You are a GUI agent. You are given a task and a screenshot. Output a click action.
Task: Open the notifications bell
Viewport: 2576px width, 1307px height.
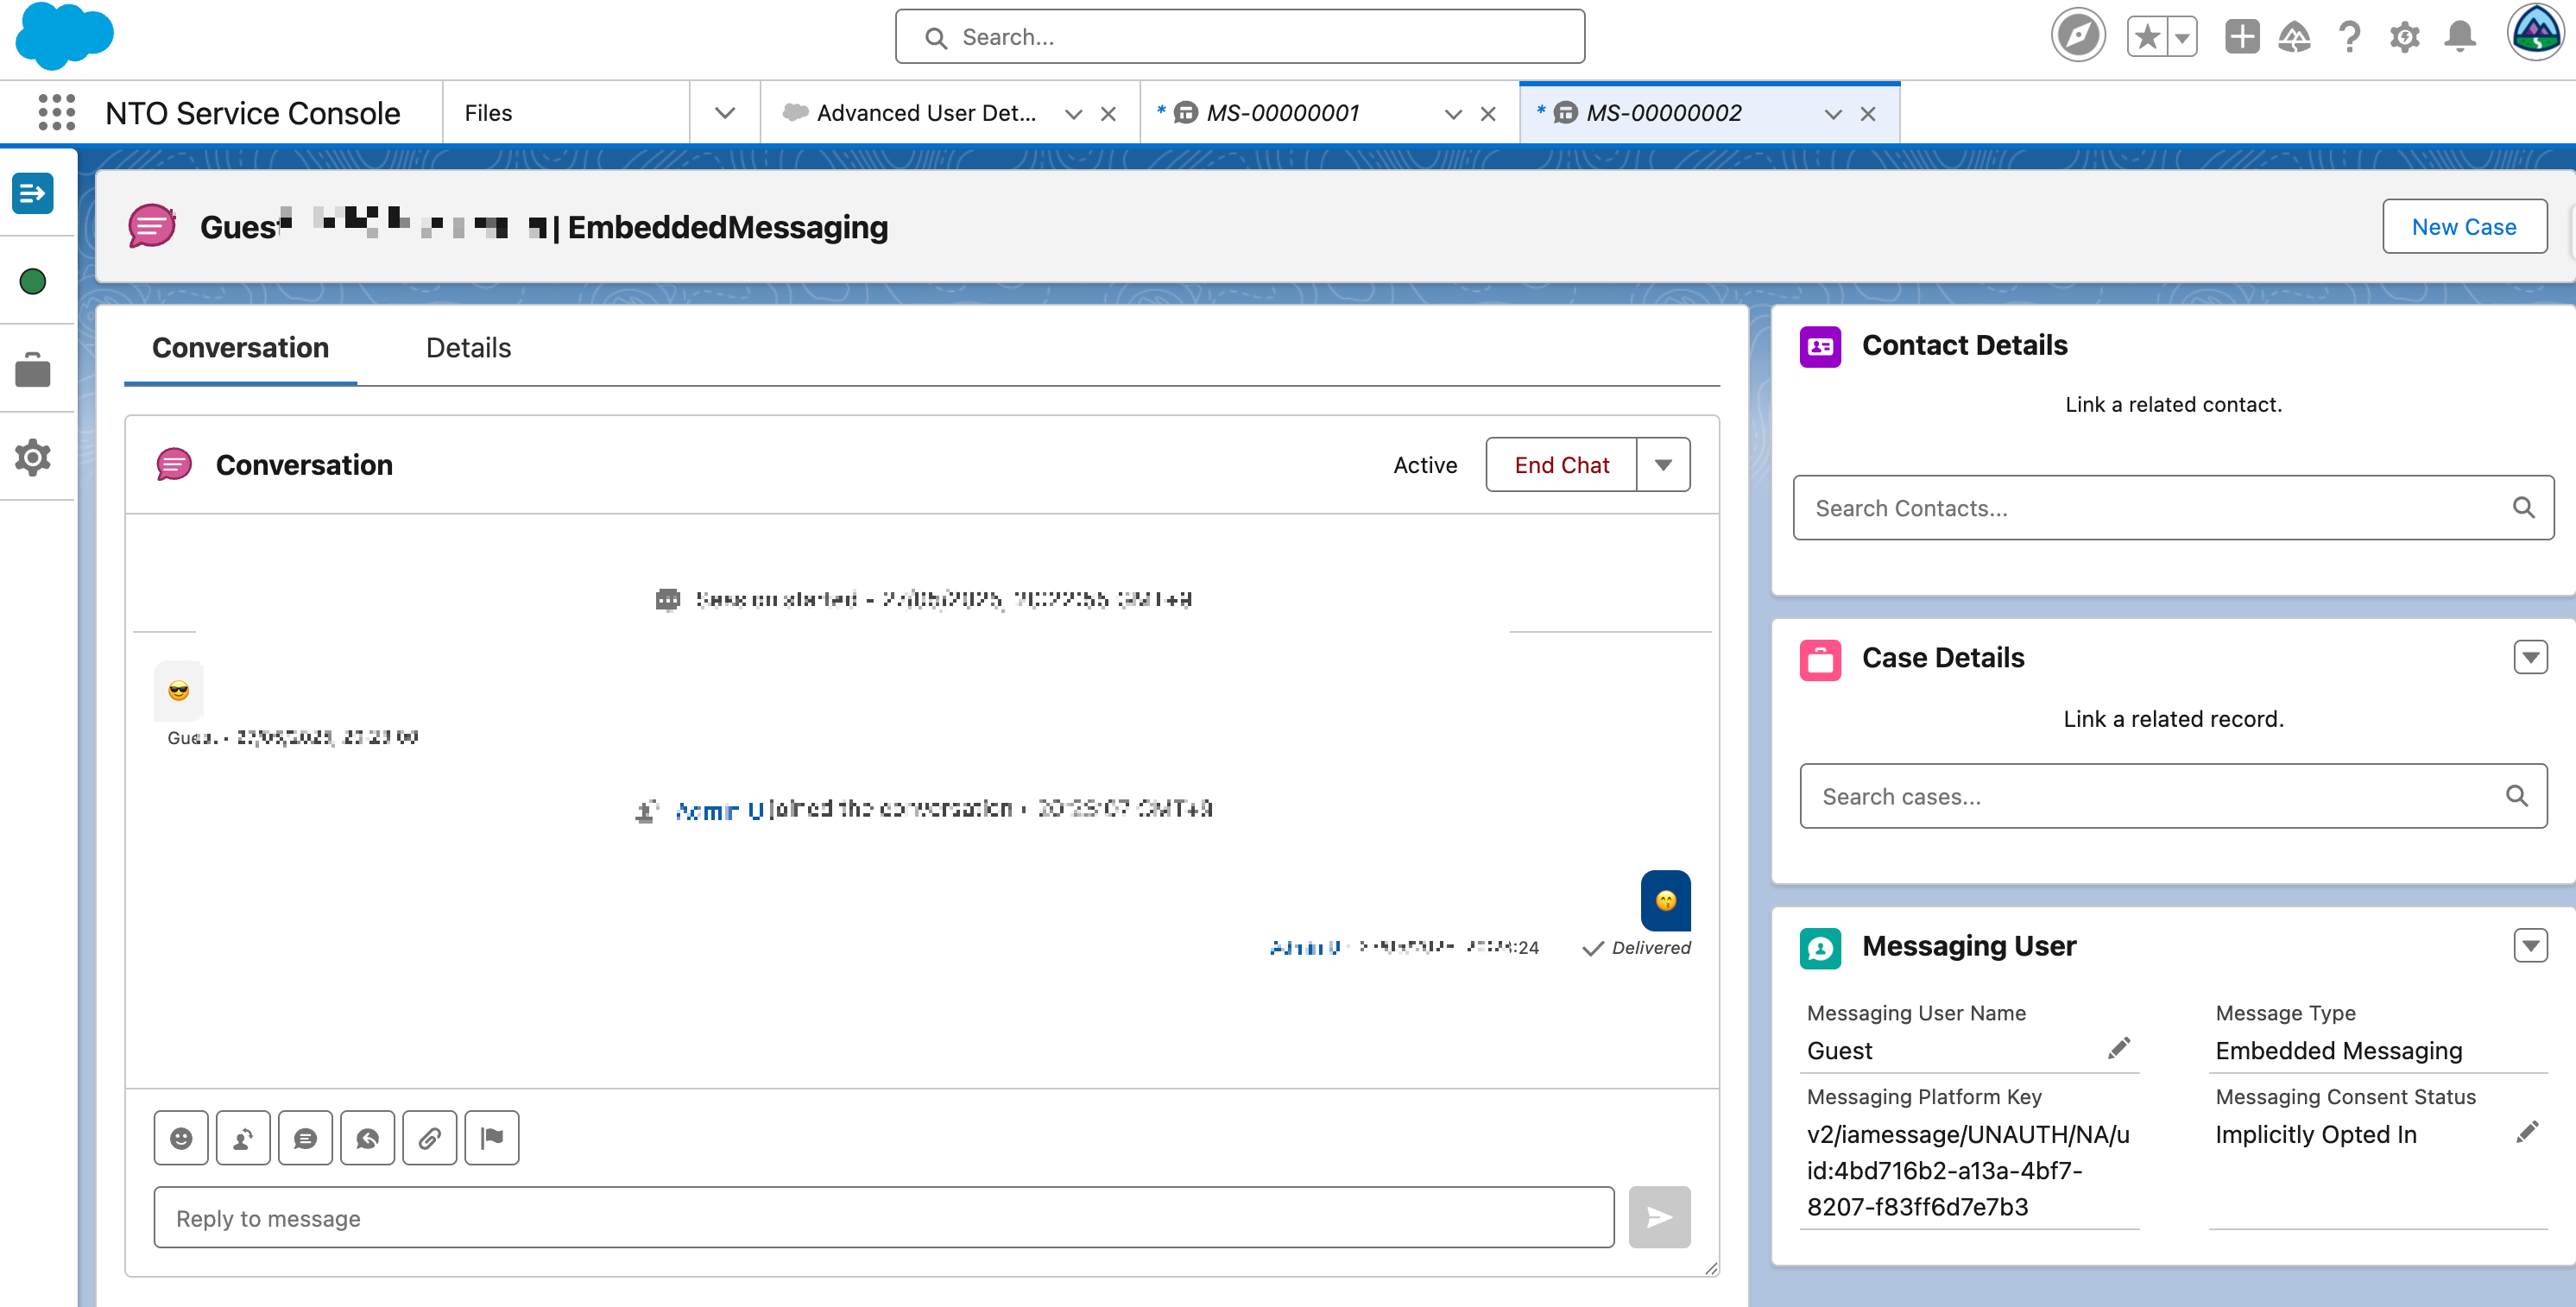(x=2459, y=37)
